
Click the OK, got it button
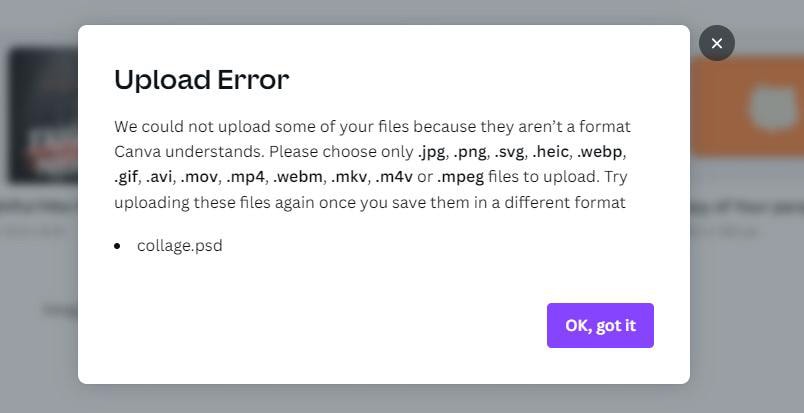click(x=600, y=325)
